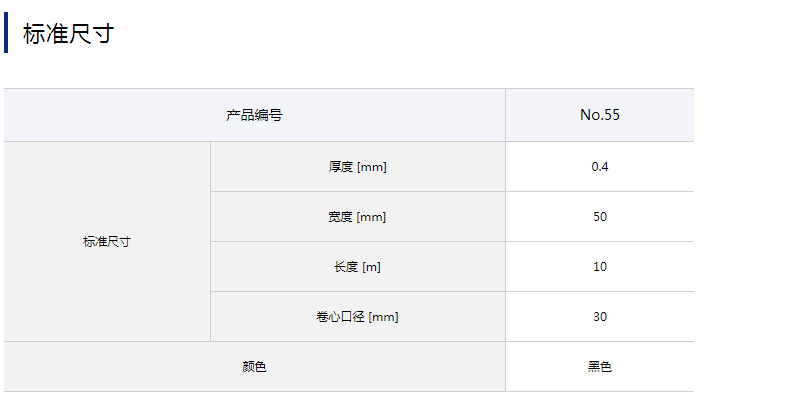Click the 宽度 label text
This screenshot has width=802, height=411.
click(341, 217)
